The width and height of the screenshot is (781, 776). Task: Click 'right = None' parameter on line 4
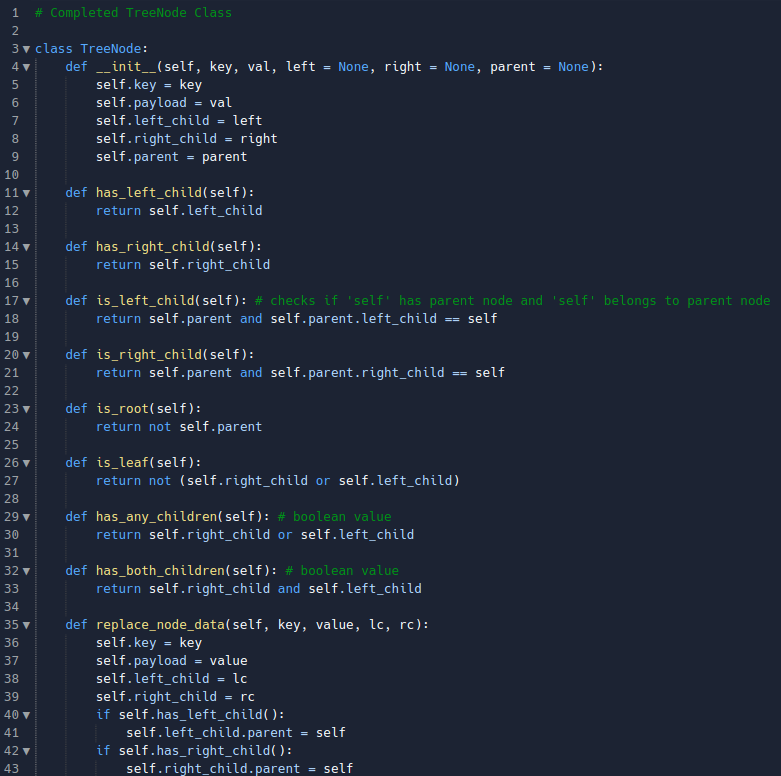tap(429, 67)
